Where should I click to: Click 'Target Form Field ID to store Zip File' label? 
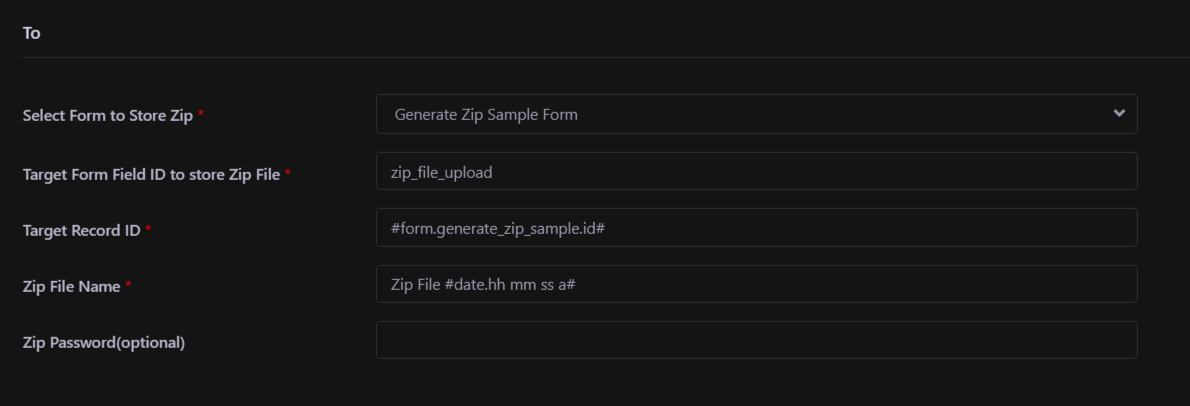(151, 174)
